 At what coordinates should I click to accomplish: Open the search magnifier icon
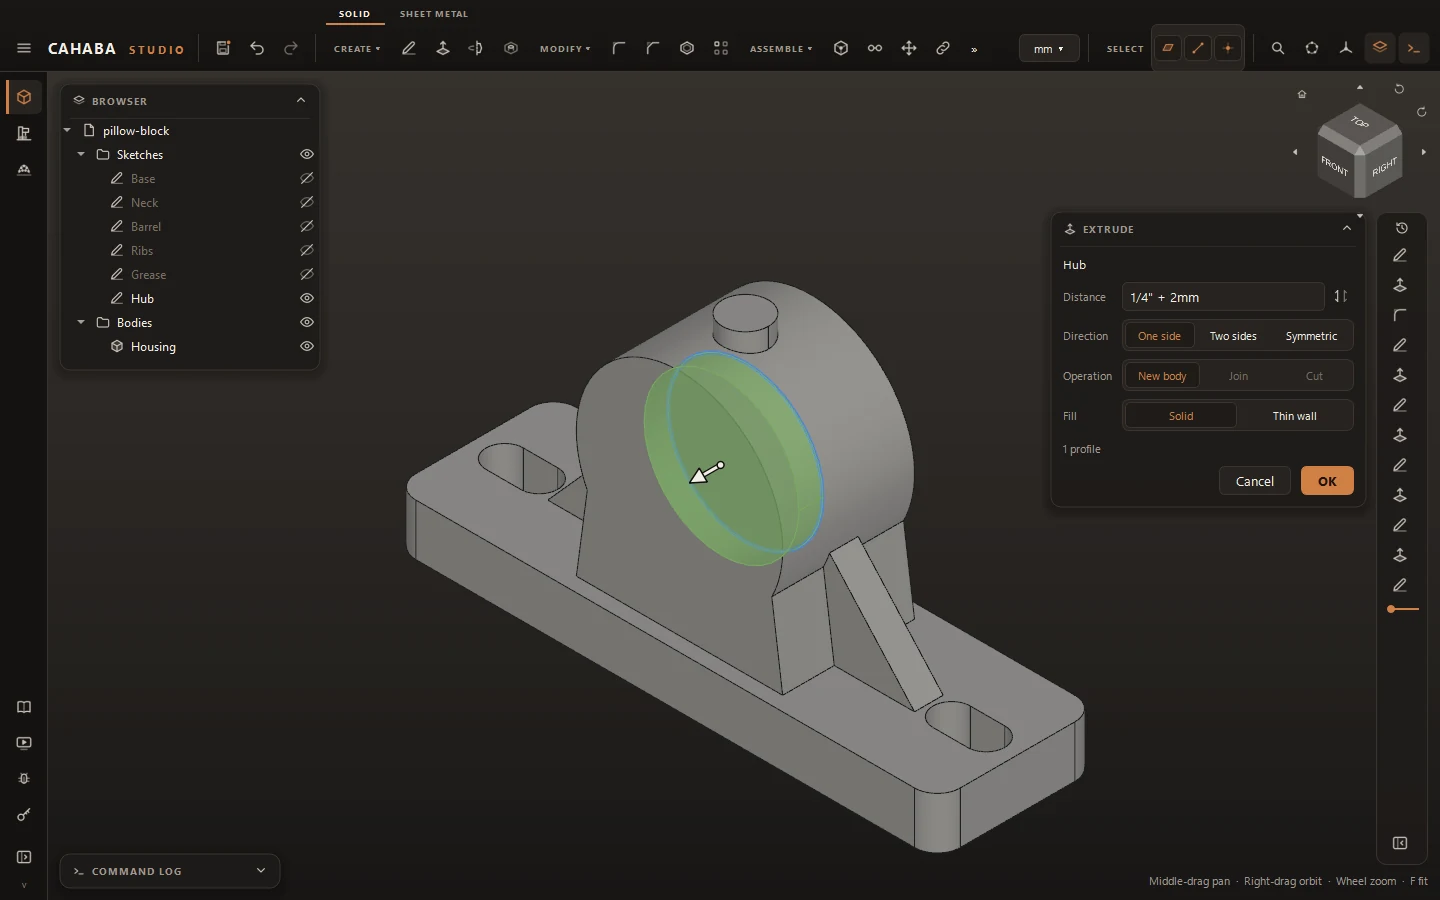coord(1278,48)
